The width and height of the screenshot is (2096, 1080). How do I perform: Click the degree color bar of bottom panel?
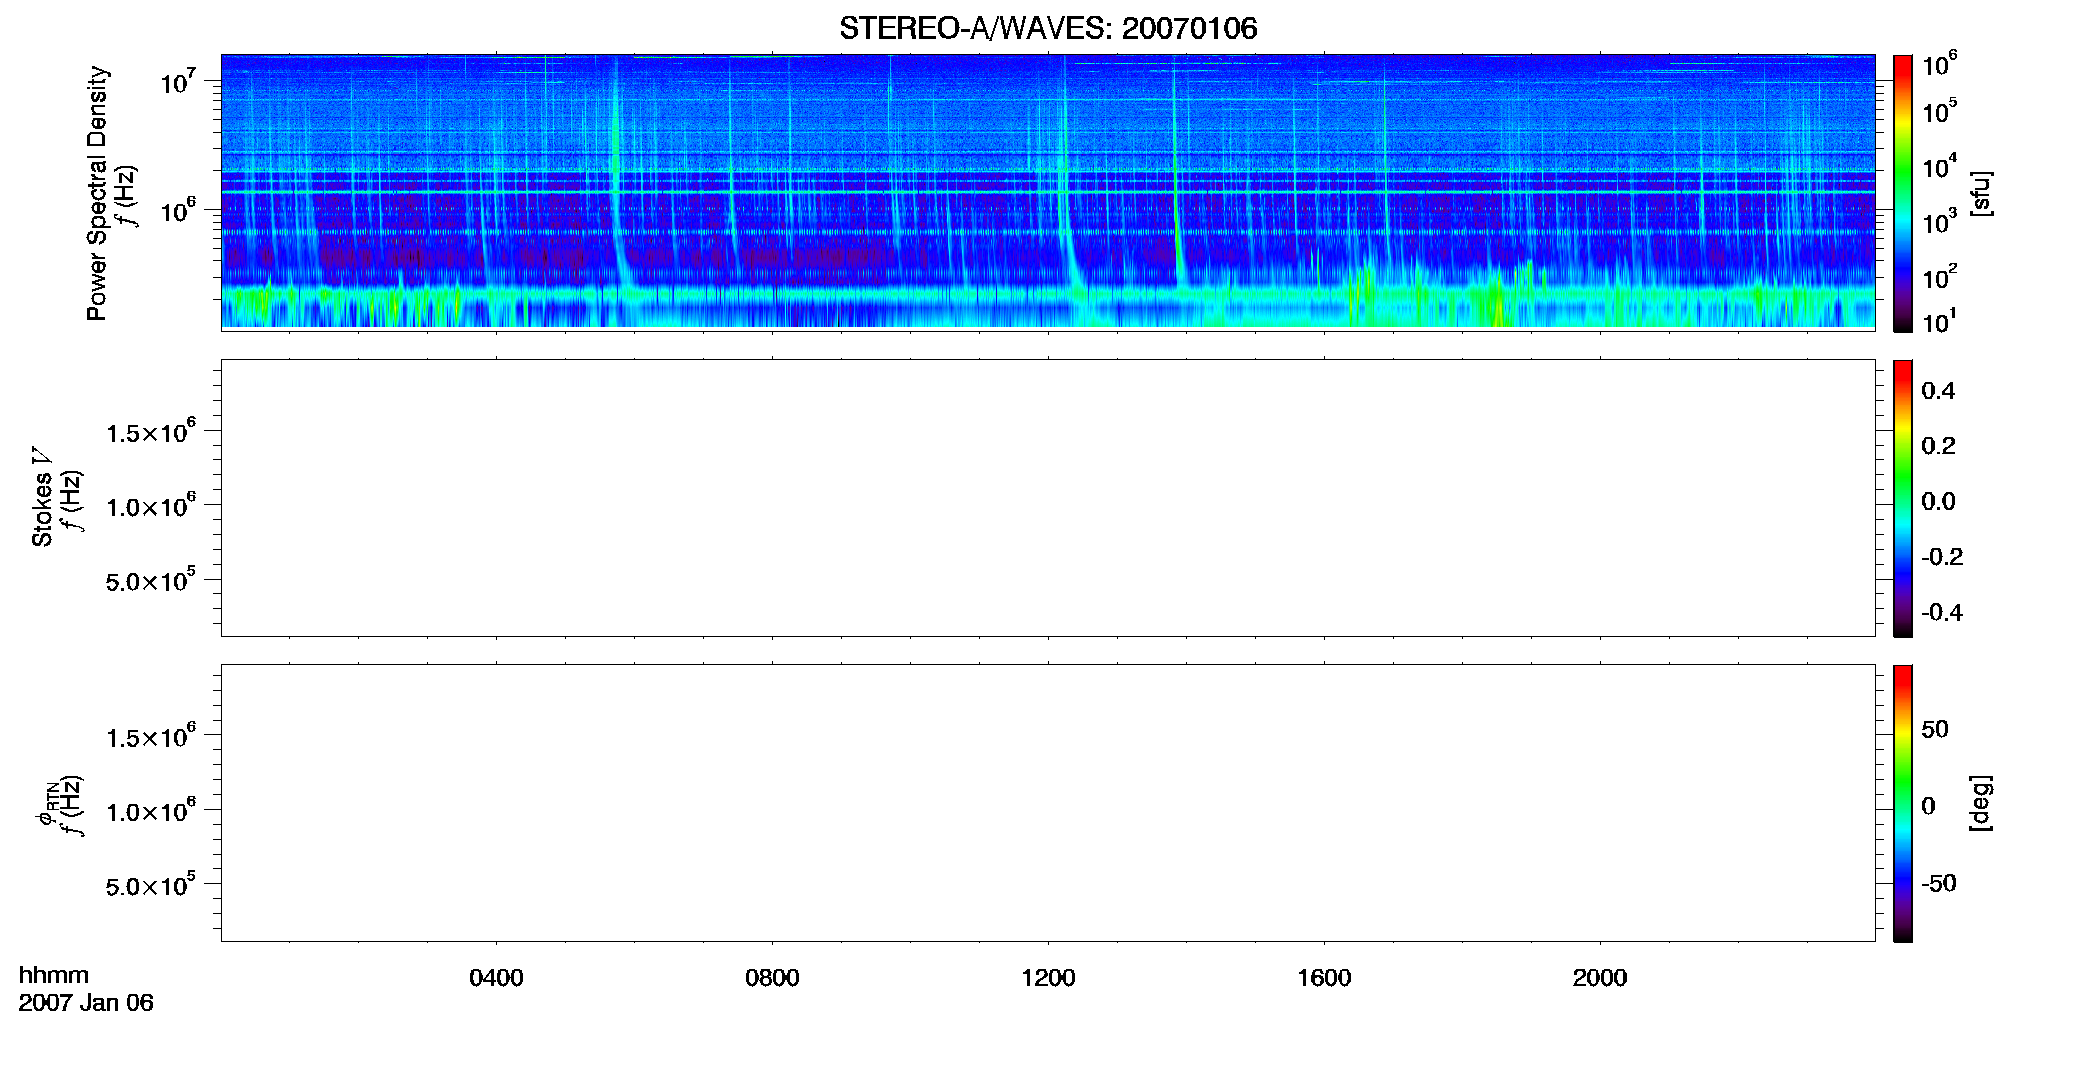click(1903, 803)
